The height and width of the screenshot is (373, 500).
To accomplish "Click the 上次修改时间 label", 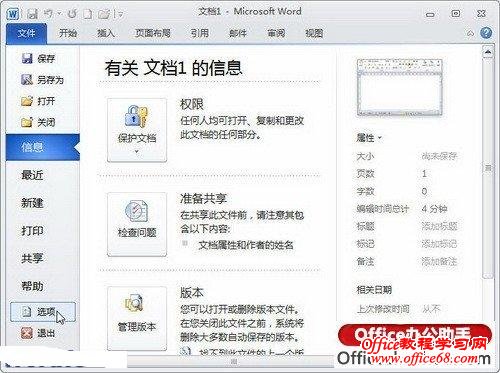I will coord(383,309).
